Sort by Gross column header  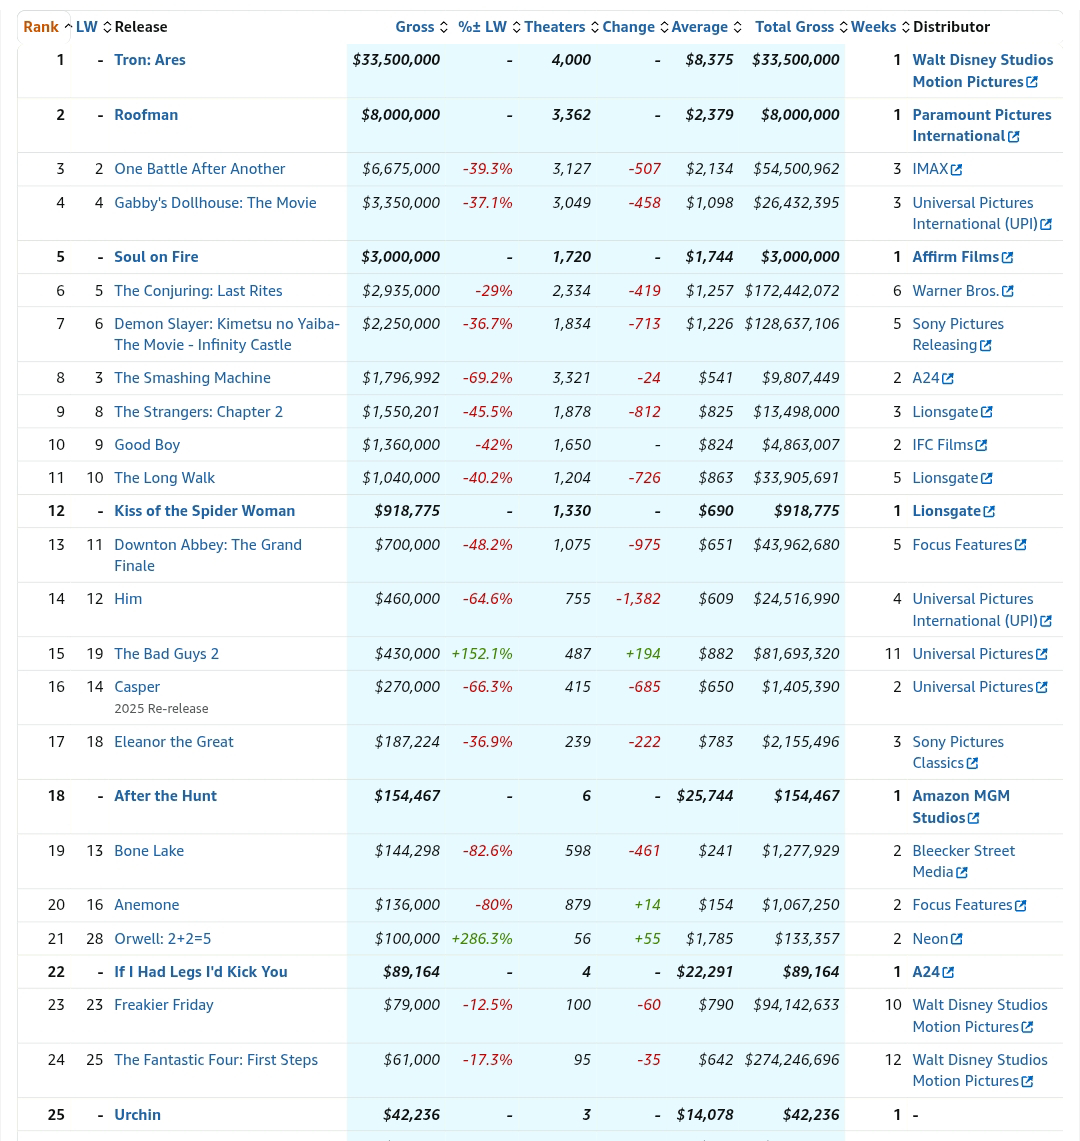click(x=414, y=27)
